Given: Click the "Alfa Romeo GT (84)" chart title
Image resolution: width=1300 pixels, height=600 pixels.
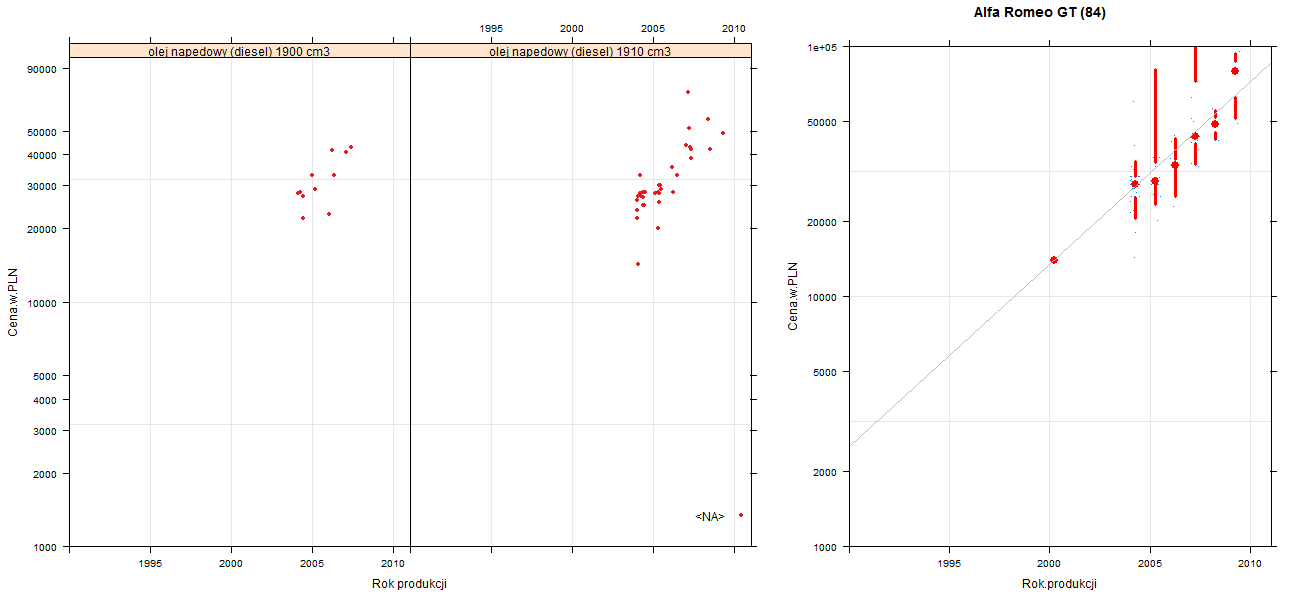Looking at the screenshot, I should [1039, 13].
